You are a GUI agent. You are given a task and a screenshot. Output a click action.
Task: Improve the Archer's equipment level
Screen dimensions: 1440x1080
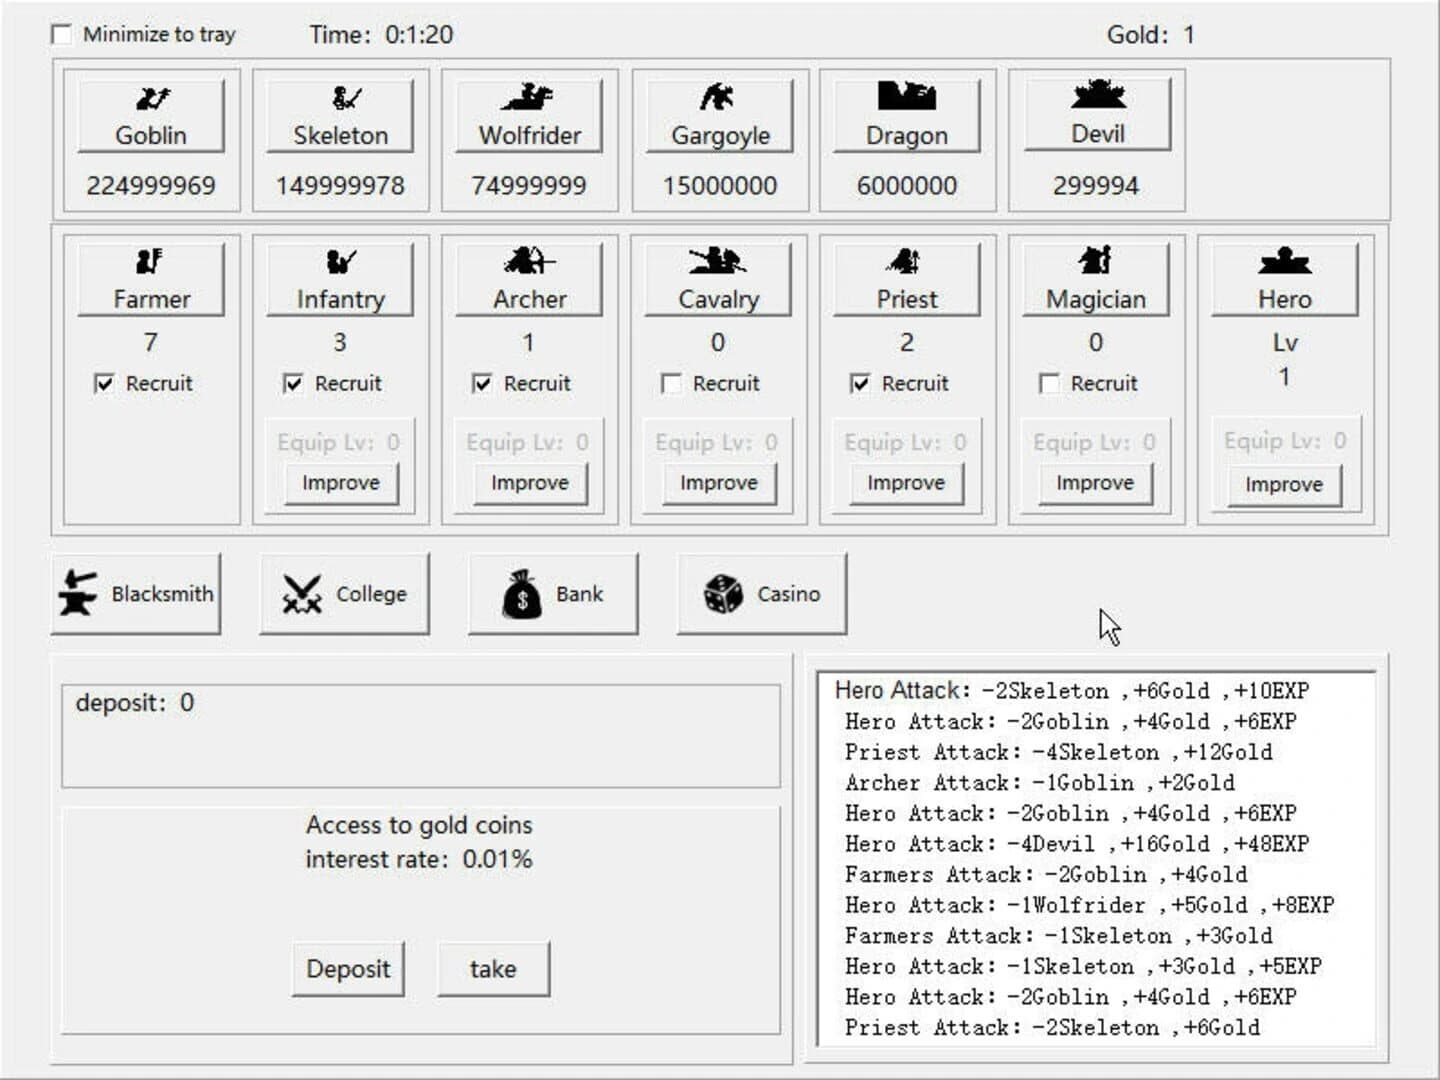tap(528, 483)
